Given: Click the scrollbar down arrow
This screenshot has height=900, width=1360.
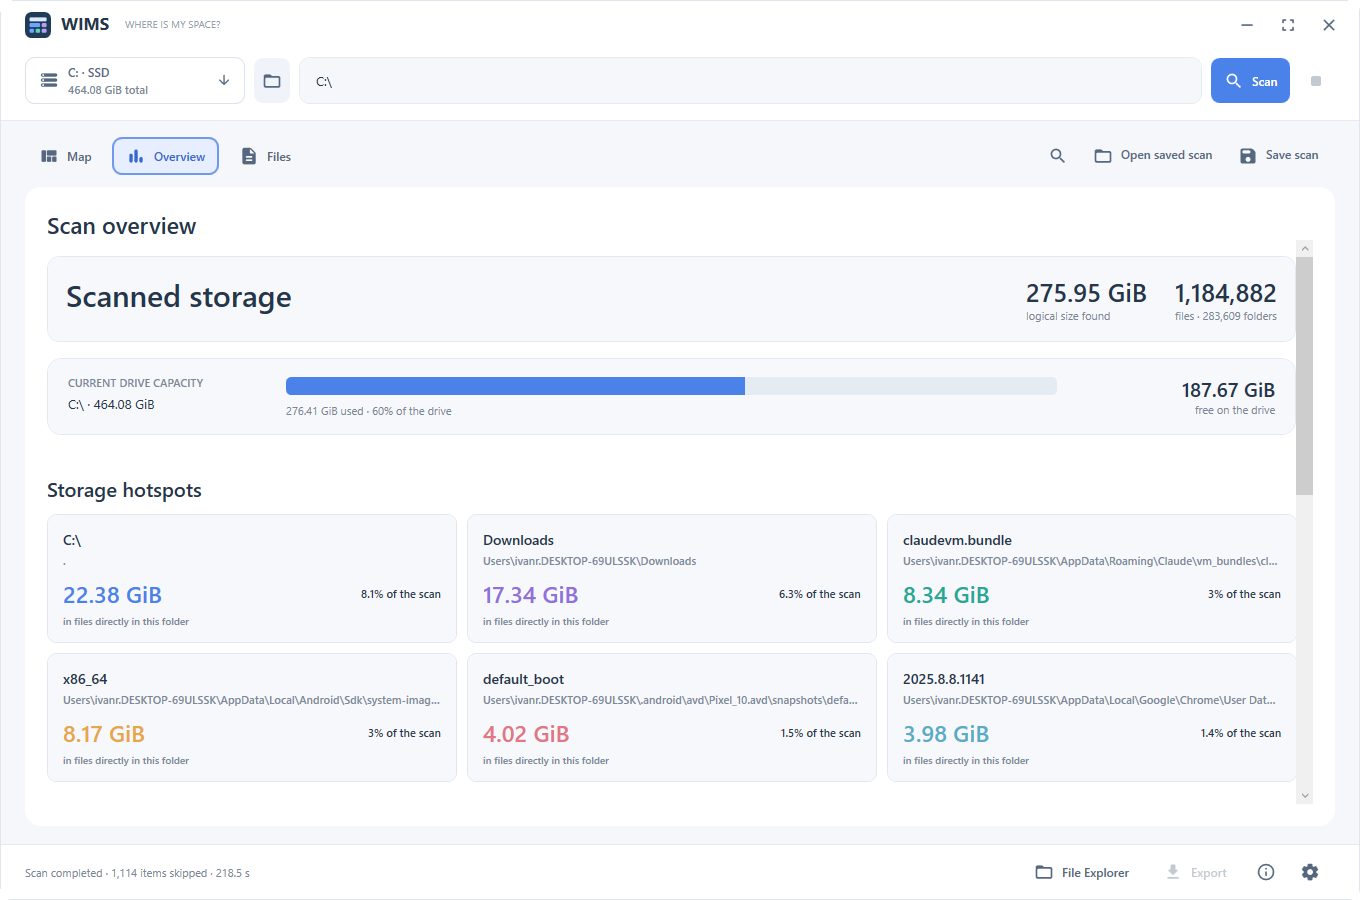Looking at the screenshot, I should pyautogui.click(x=1304, y=796).
